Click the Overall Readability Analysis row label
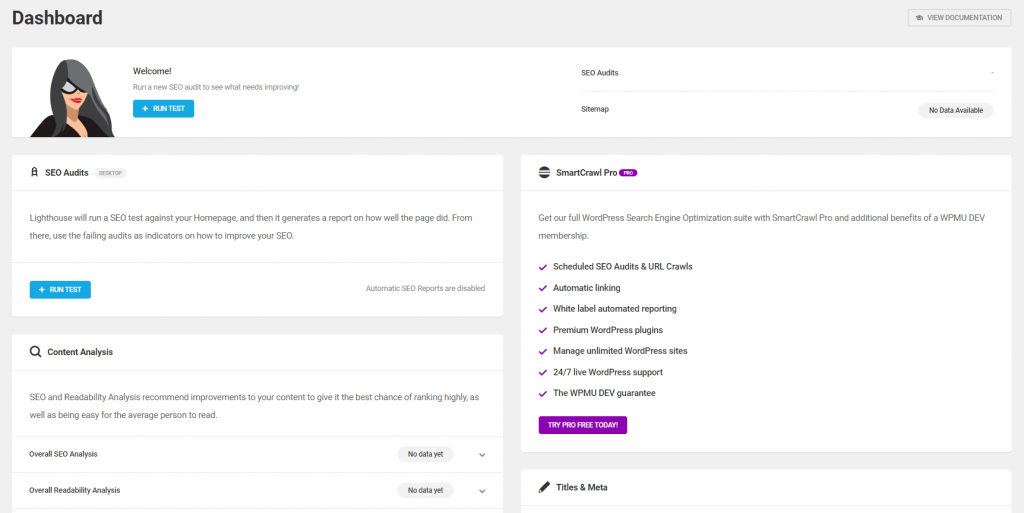 pos(74,490)
